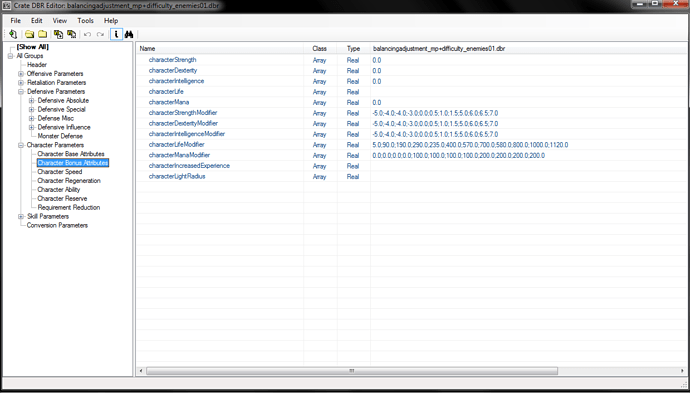Select Conversion Parameters
The height and width of the screenshot is (393, 690).
click(57, 225)
